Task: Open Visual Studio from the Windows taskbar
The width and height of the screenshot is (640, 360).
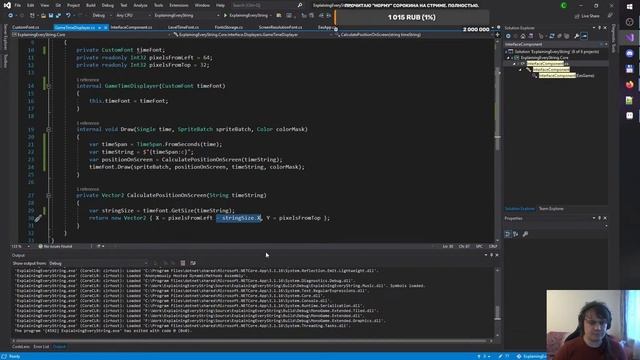Action: click(629, 38)
